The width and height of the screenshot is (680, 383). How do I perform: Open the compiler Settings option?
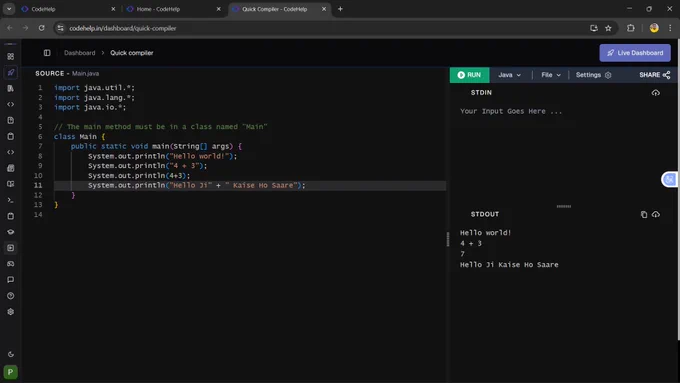click(593, 75)
